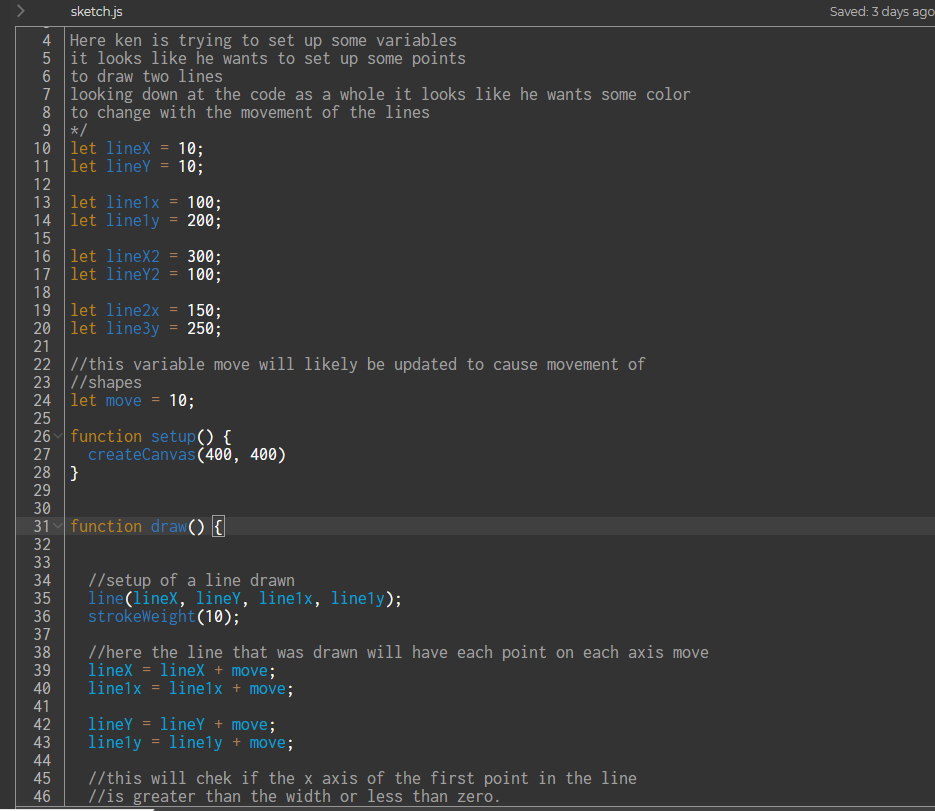Image resolution: width=935 pixels, height=811 pixels.
Task: Click the 'lineY = lineY + move;' statement
Action: [x=181, y=725]
